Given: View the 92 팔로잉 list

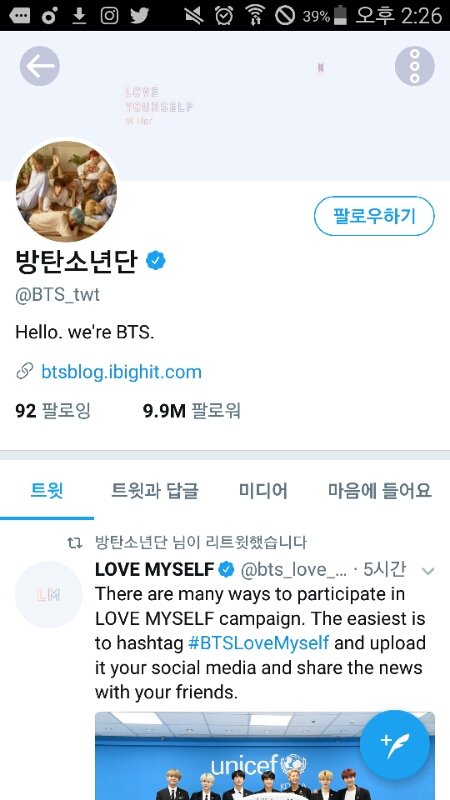Looking at the screenshot, I should [x=53, y=411].
